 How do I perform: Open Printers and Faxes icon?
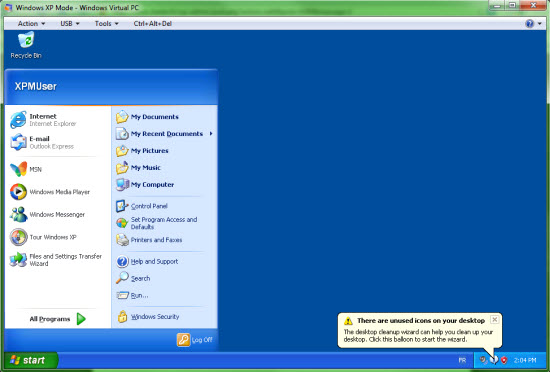(x=122, y=240)
